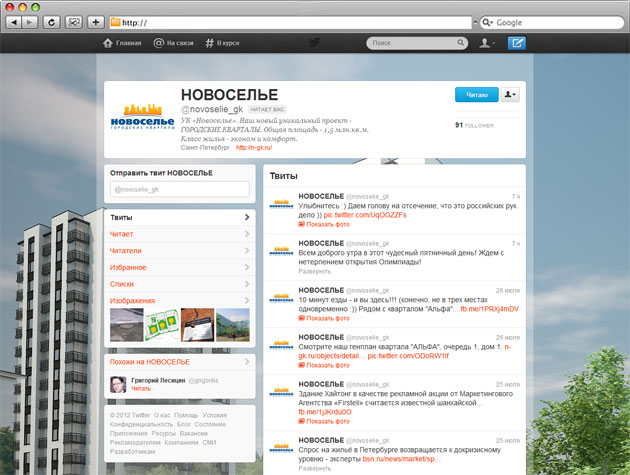Viewport: 630px width, 475px height.
Task: Focus the http:// address bar
Action: [x=290, y=23]
